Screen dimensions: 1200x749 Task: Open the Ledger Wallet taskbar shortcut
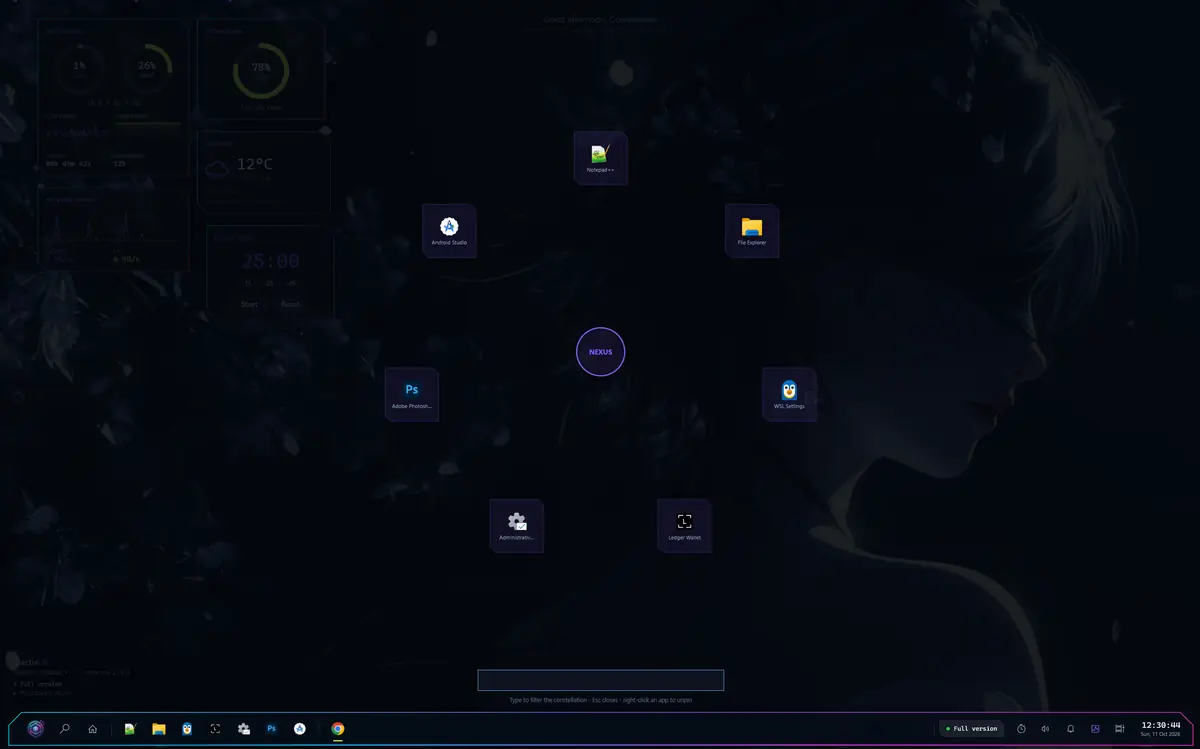(215, 729)
